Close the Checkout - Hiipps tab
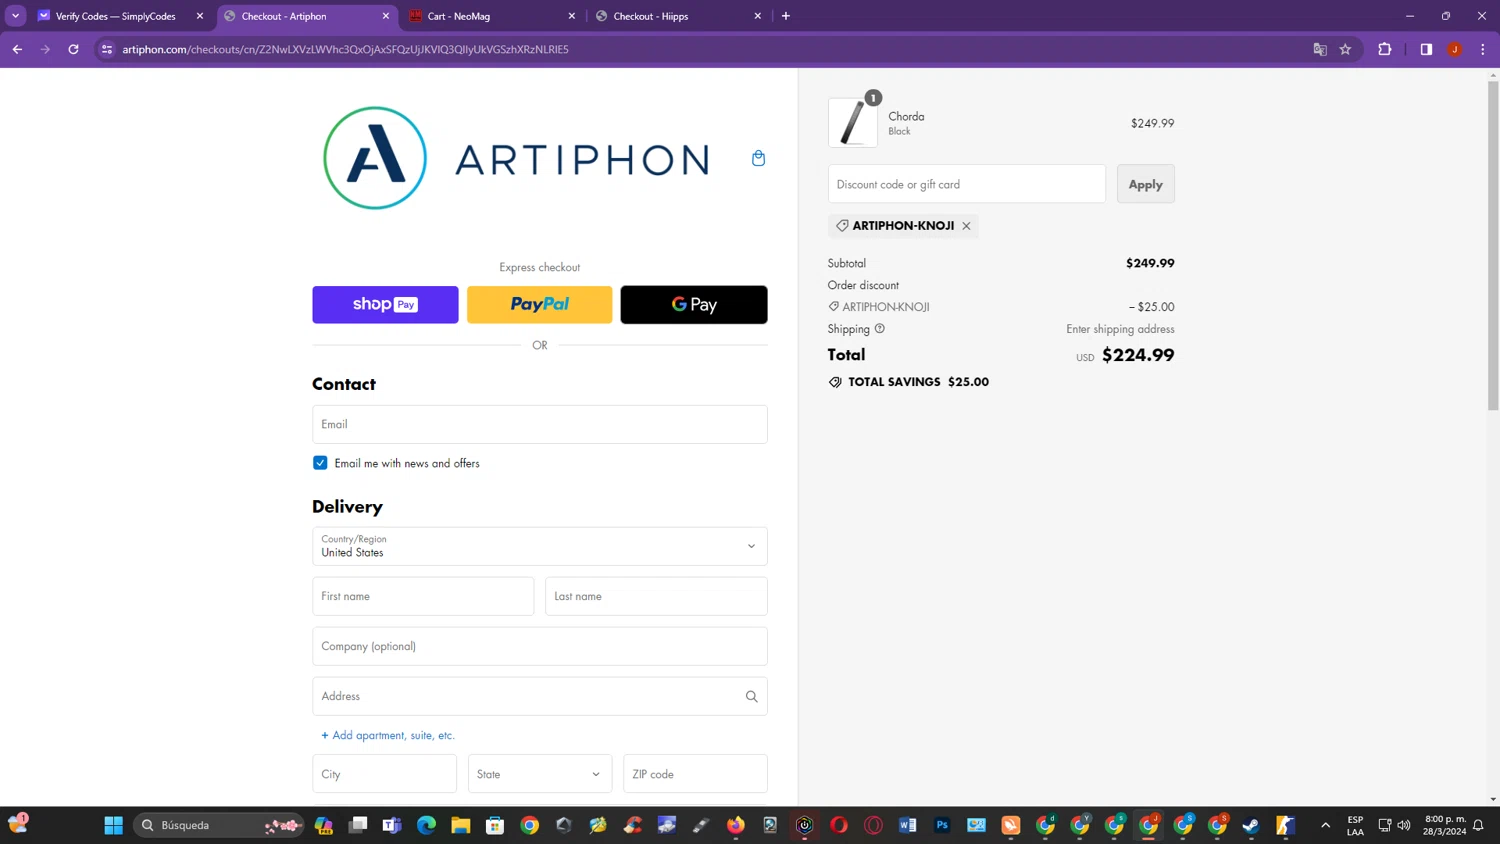The width and height of the screenshot is (1500, 844). click(x=758, y=16)
